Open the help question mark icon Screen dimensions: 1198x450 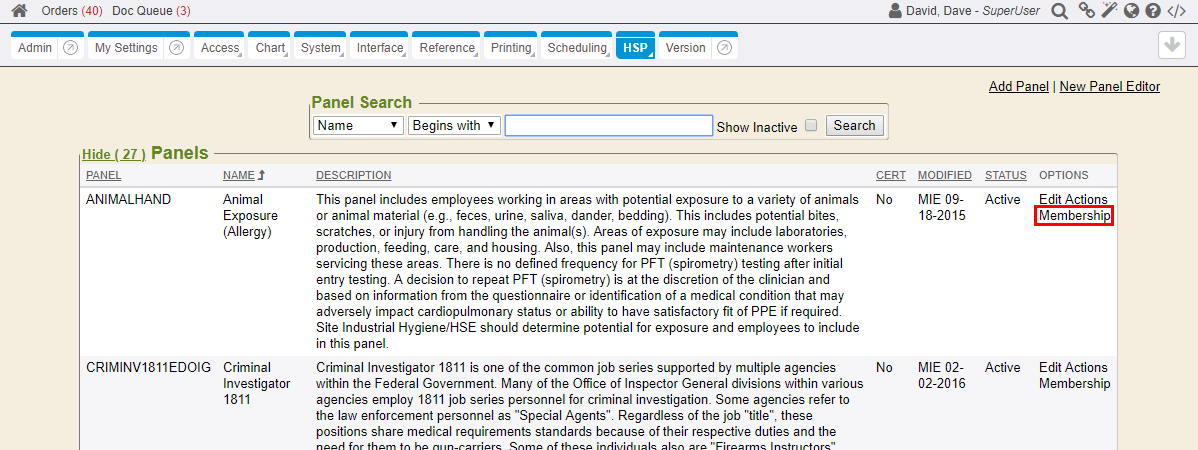pos(1153,11)
